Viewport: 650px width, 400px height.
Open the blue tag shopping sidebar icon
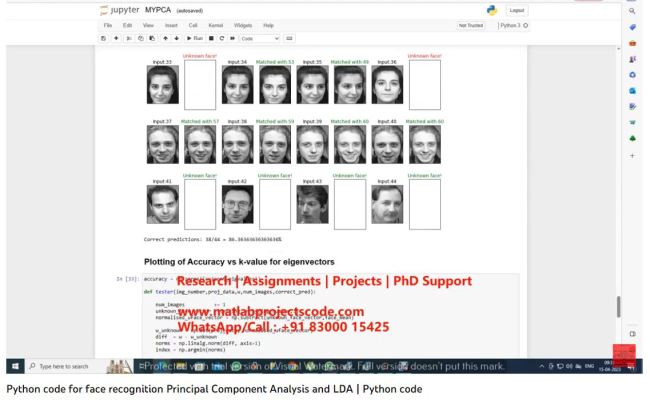[x=632, y=27]
